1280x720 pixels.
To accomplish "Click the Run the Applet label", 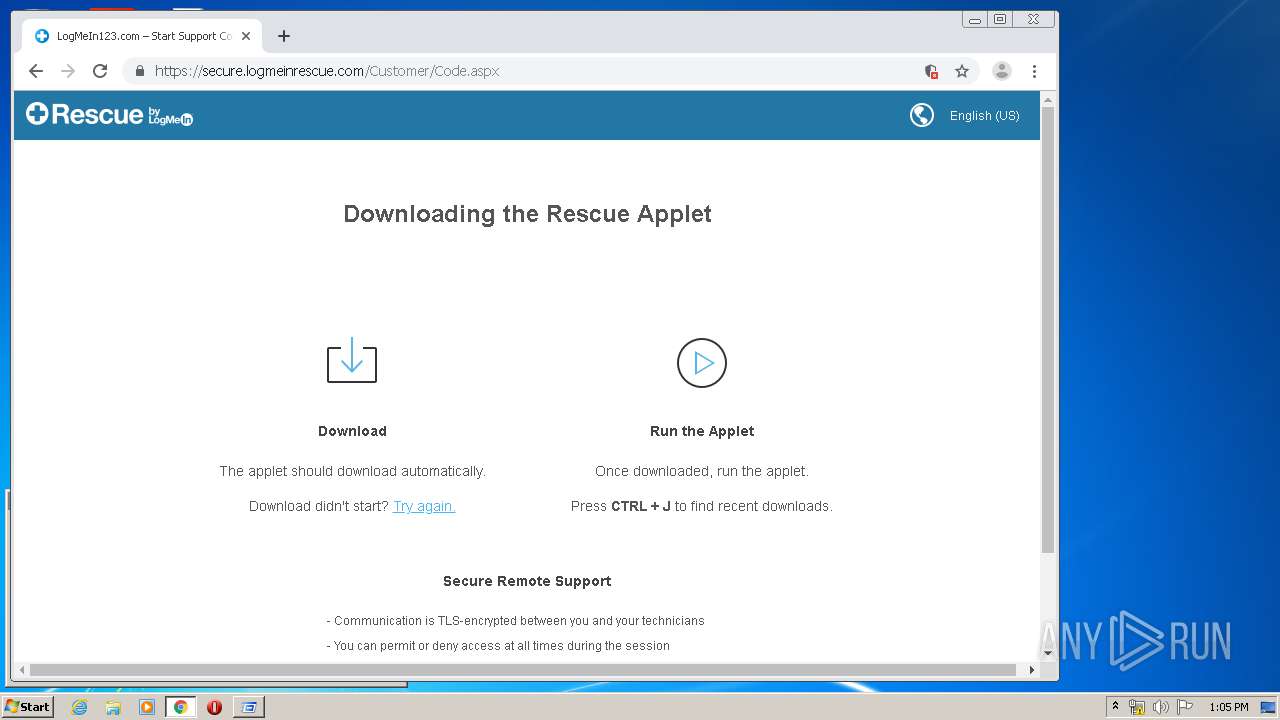I will pos(702,431).
